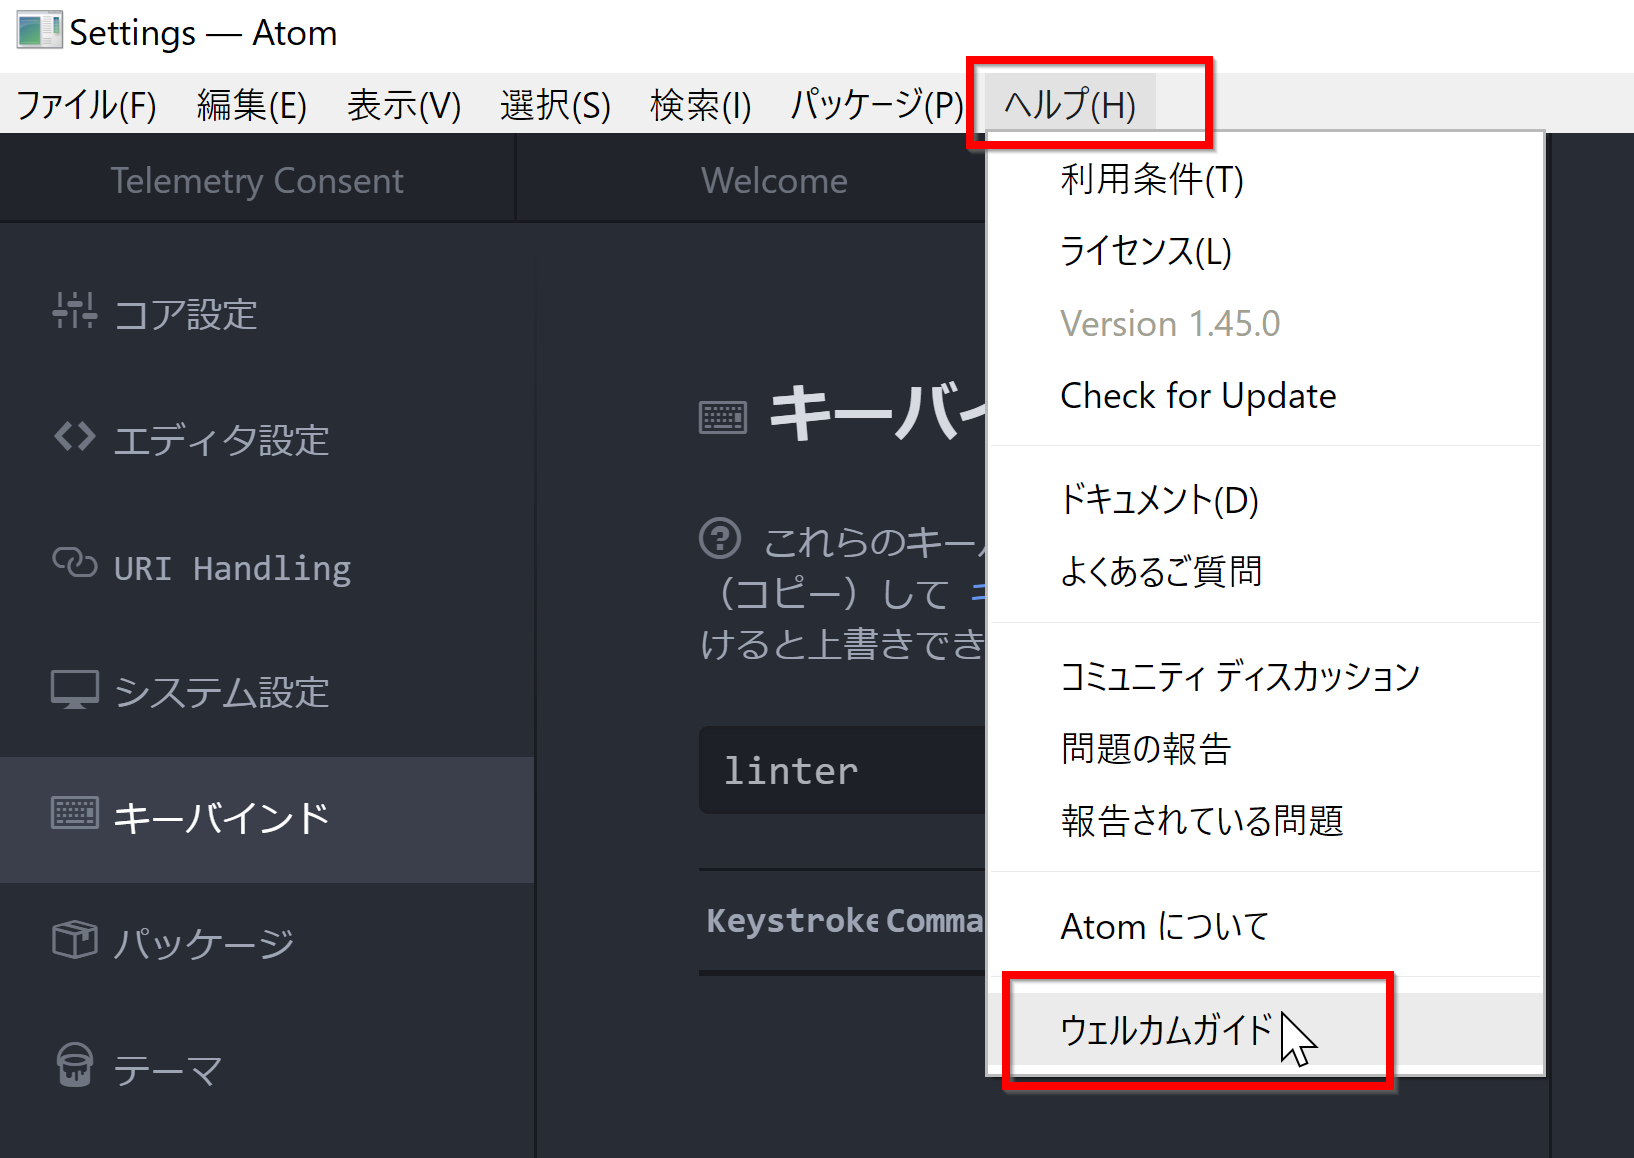This screenshot has height=1158, width=1634.
Task: Click the code brackets icon beside エディタ設定
Action: [75, 437]
